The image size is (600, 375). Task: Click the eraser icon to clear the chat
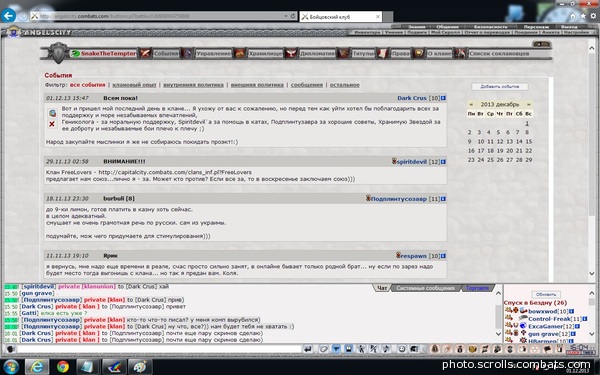point(323,349)
